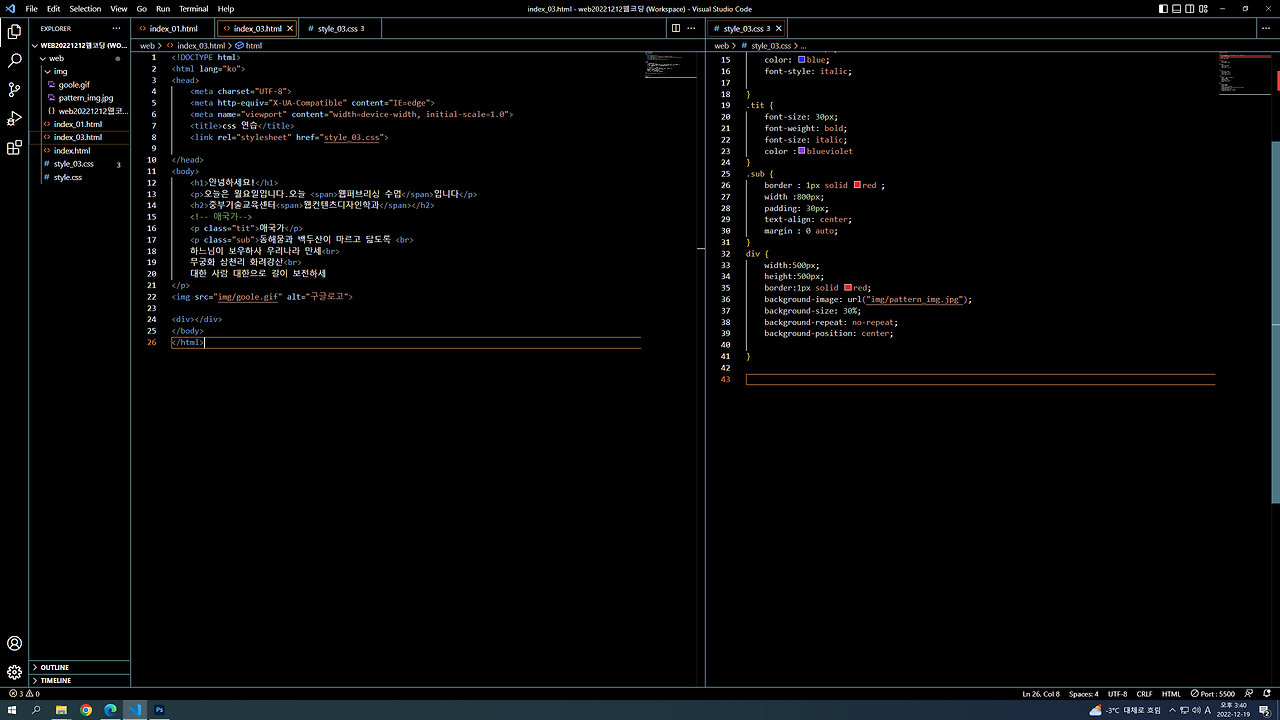Click the Ln 26, Col 8 status item
This screenshot has height=720, width=1280.
tap(1040, 694)
